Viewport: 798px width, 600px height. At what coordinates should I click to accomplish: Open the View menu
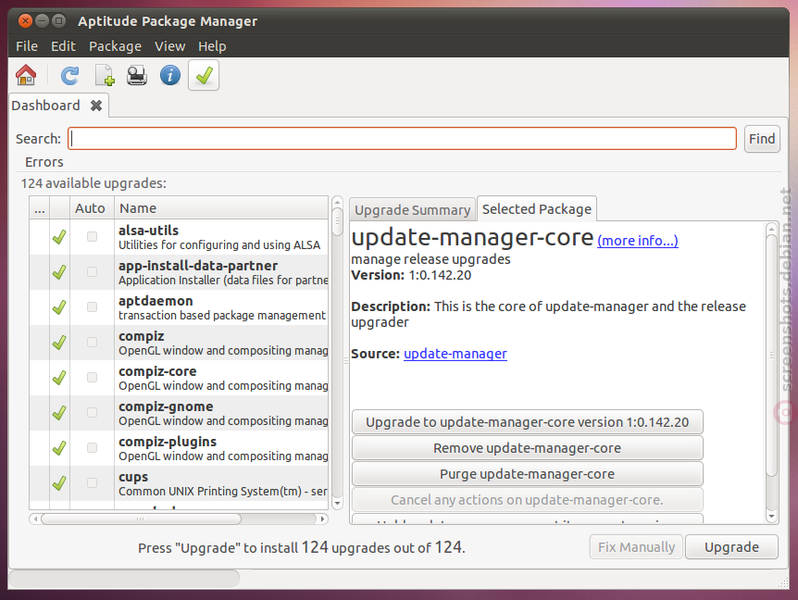(170, 46)
